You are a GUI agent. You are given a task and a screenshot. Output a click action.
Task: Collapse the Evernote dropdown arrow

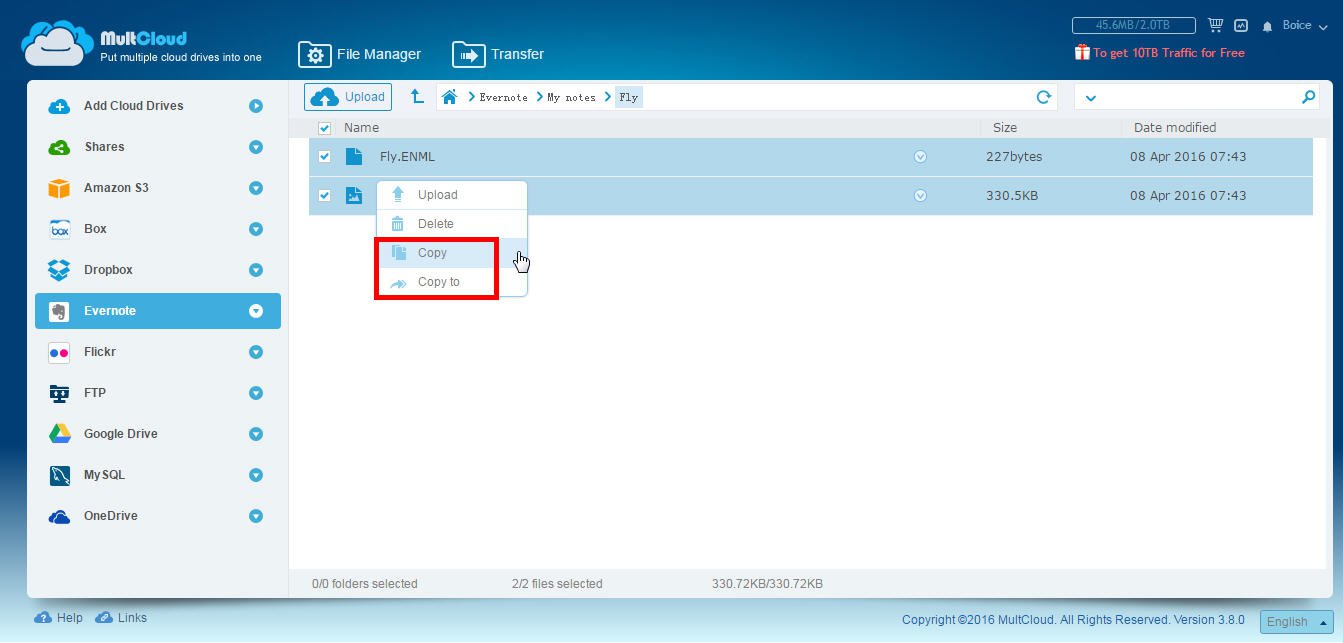coord(256,311)
